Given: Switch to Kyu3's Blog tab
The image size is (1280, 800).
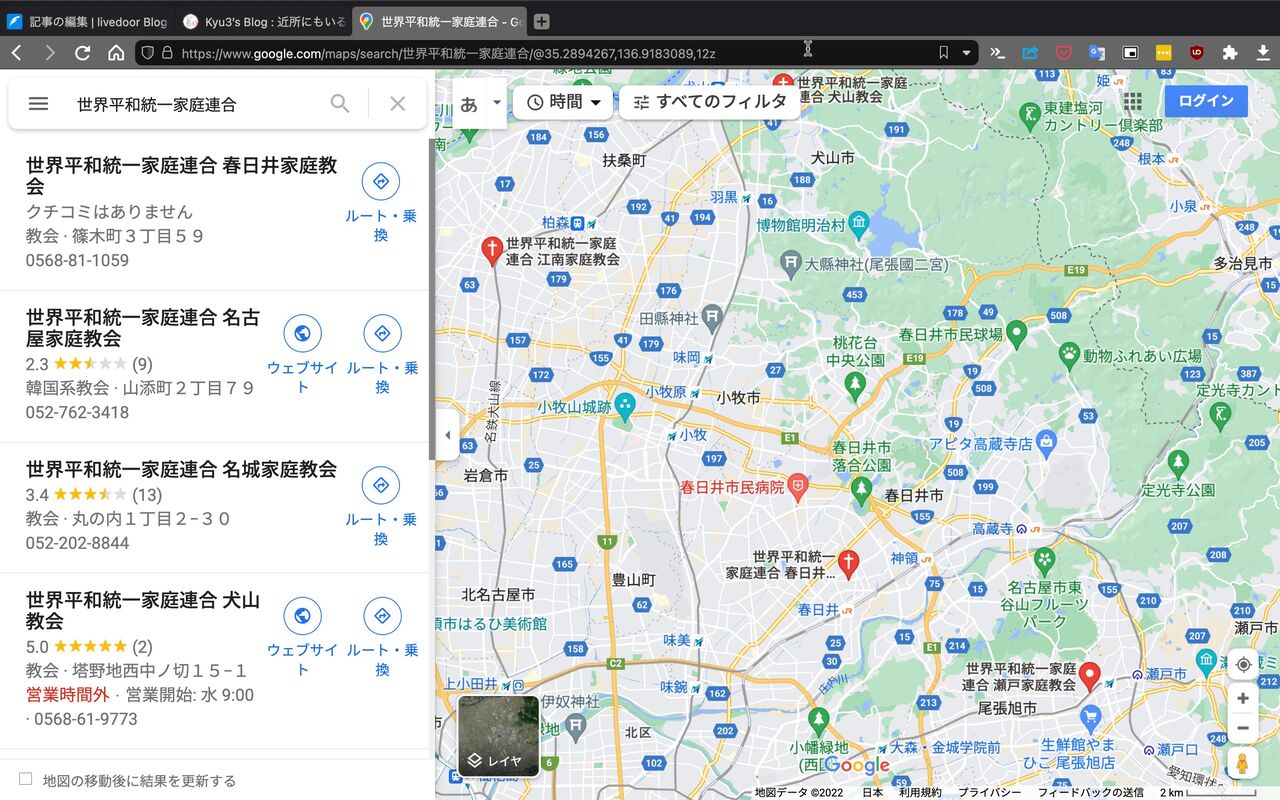Looking at the screenshot, I should coord(265,21).
